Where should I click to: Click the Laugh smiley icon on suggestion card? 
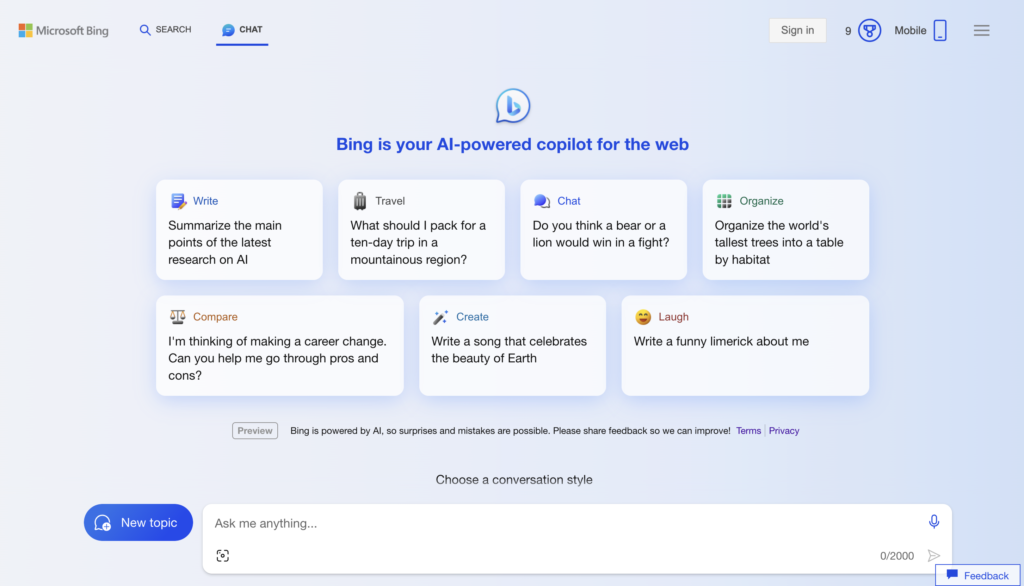[642, 317]
